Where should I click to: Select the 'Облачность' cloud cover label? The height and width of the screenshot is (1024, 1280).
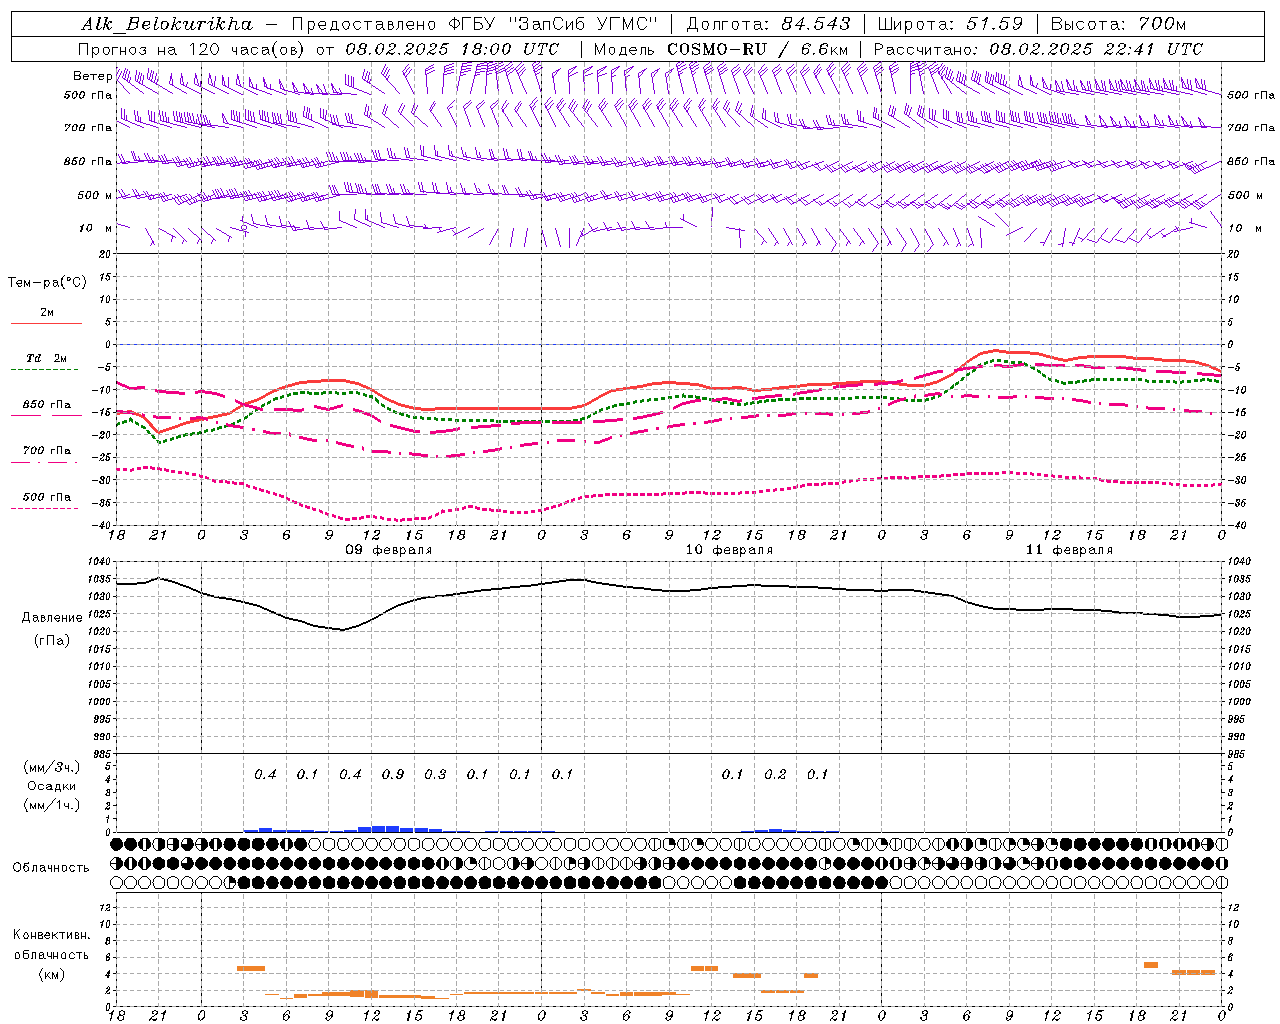pyautogui.click(x=51, y=868)
